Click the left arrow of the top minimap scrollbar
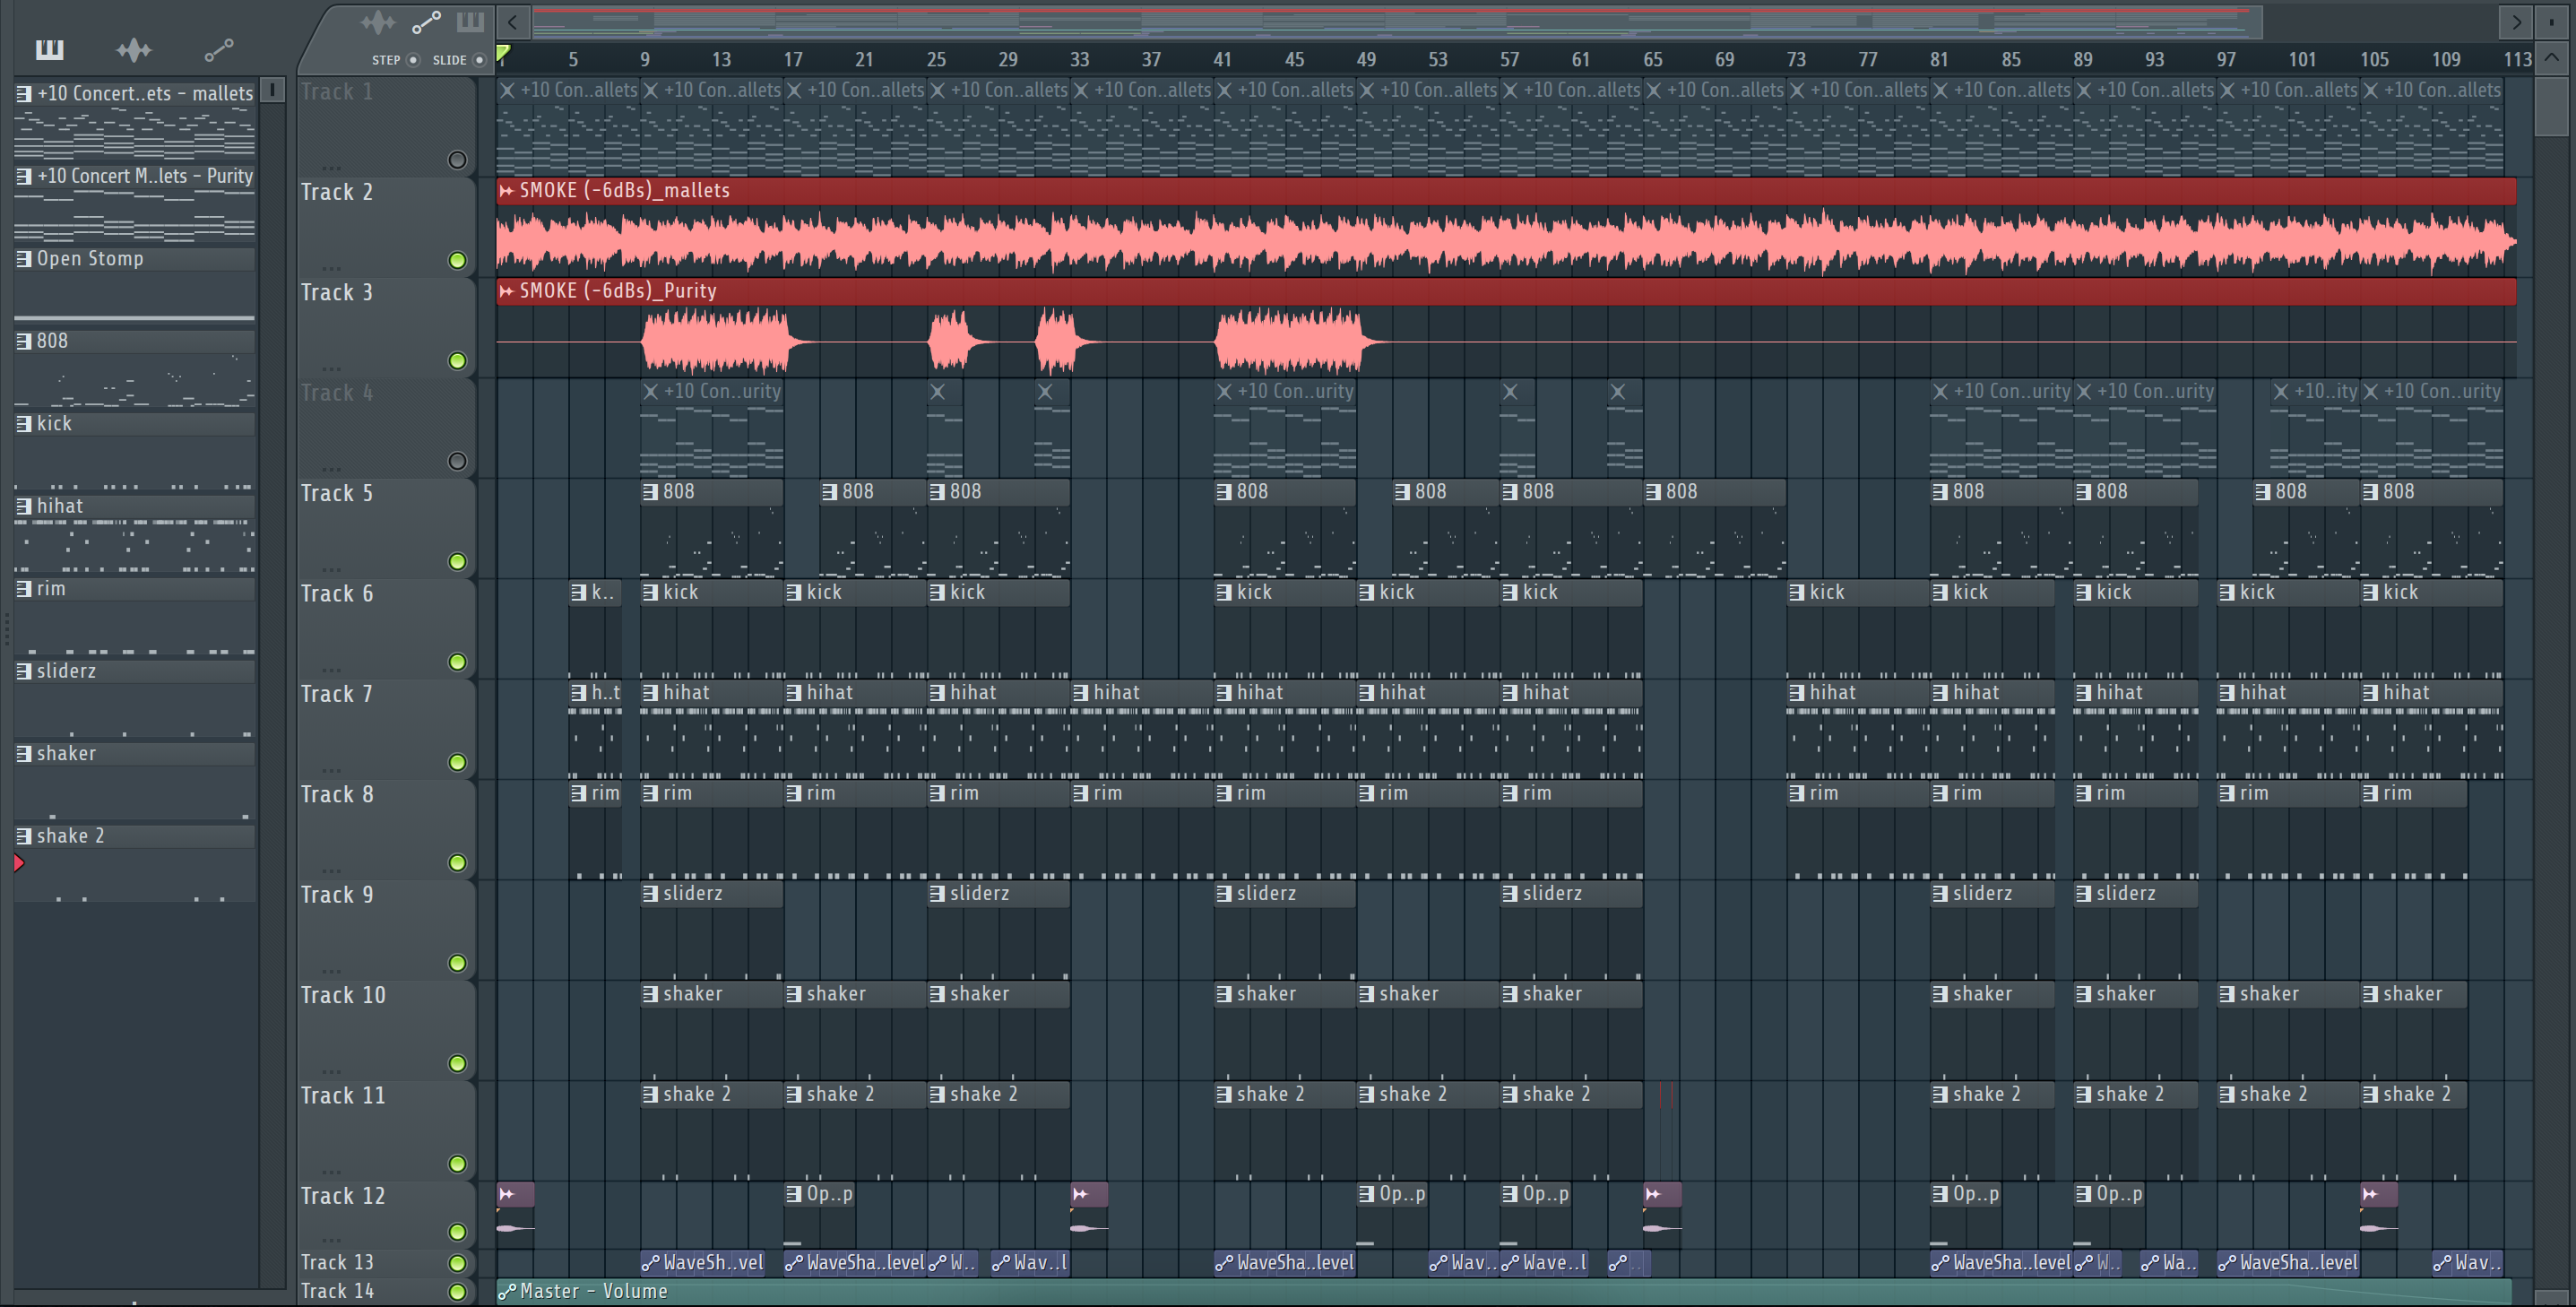Viewport: 2576px width, 1307px height. point(512,21)
